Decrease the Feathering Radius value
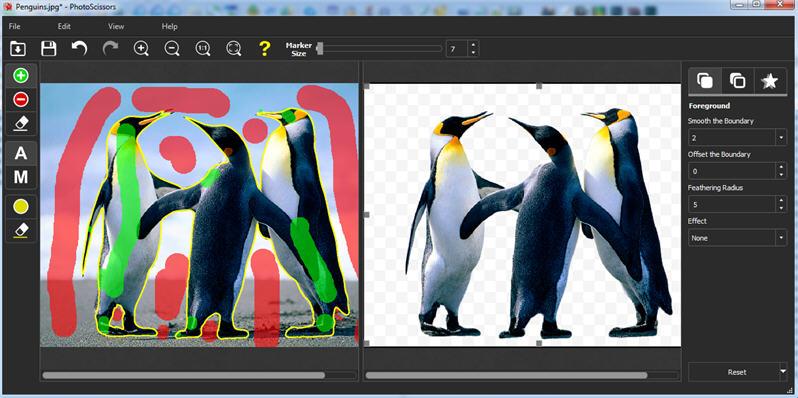Screen dimensions: 798x398 781,208
